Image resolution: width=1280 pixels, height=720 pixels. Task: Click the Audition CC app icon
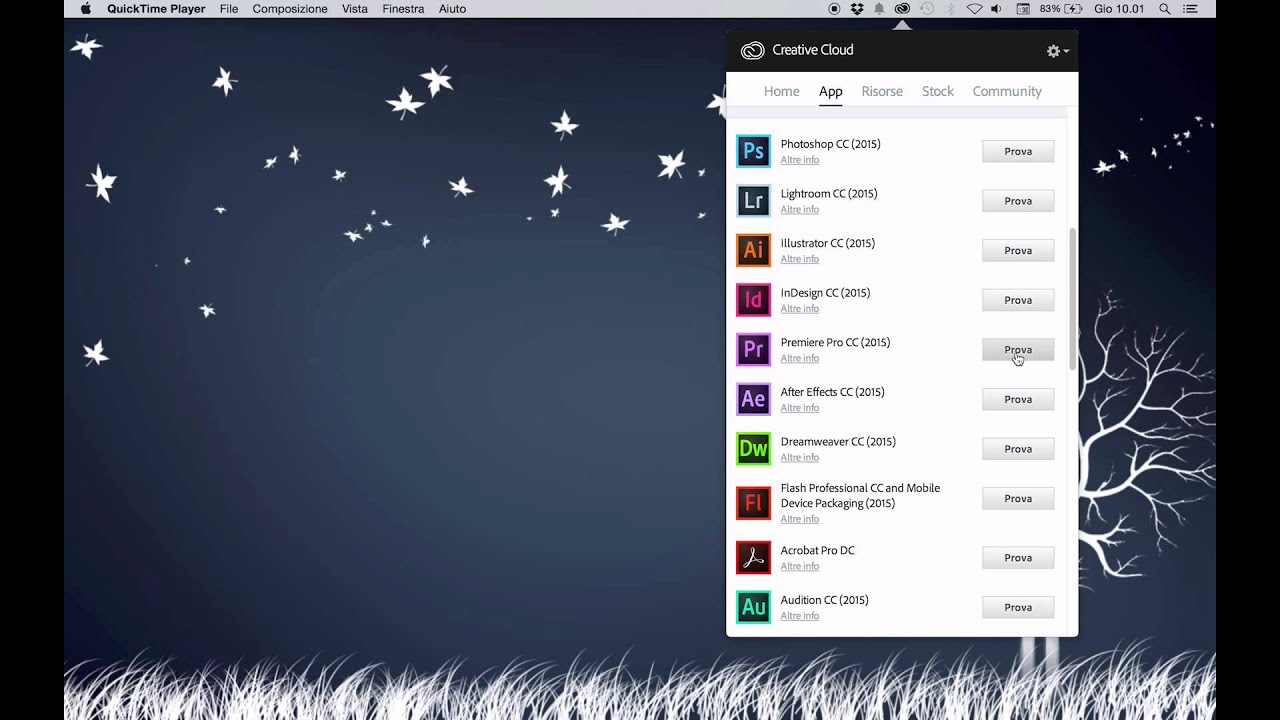click(753, 607)
